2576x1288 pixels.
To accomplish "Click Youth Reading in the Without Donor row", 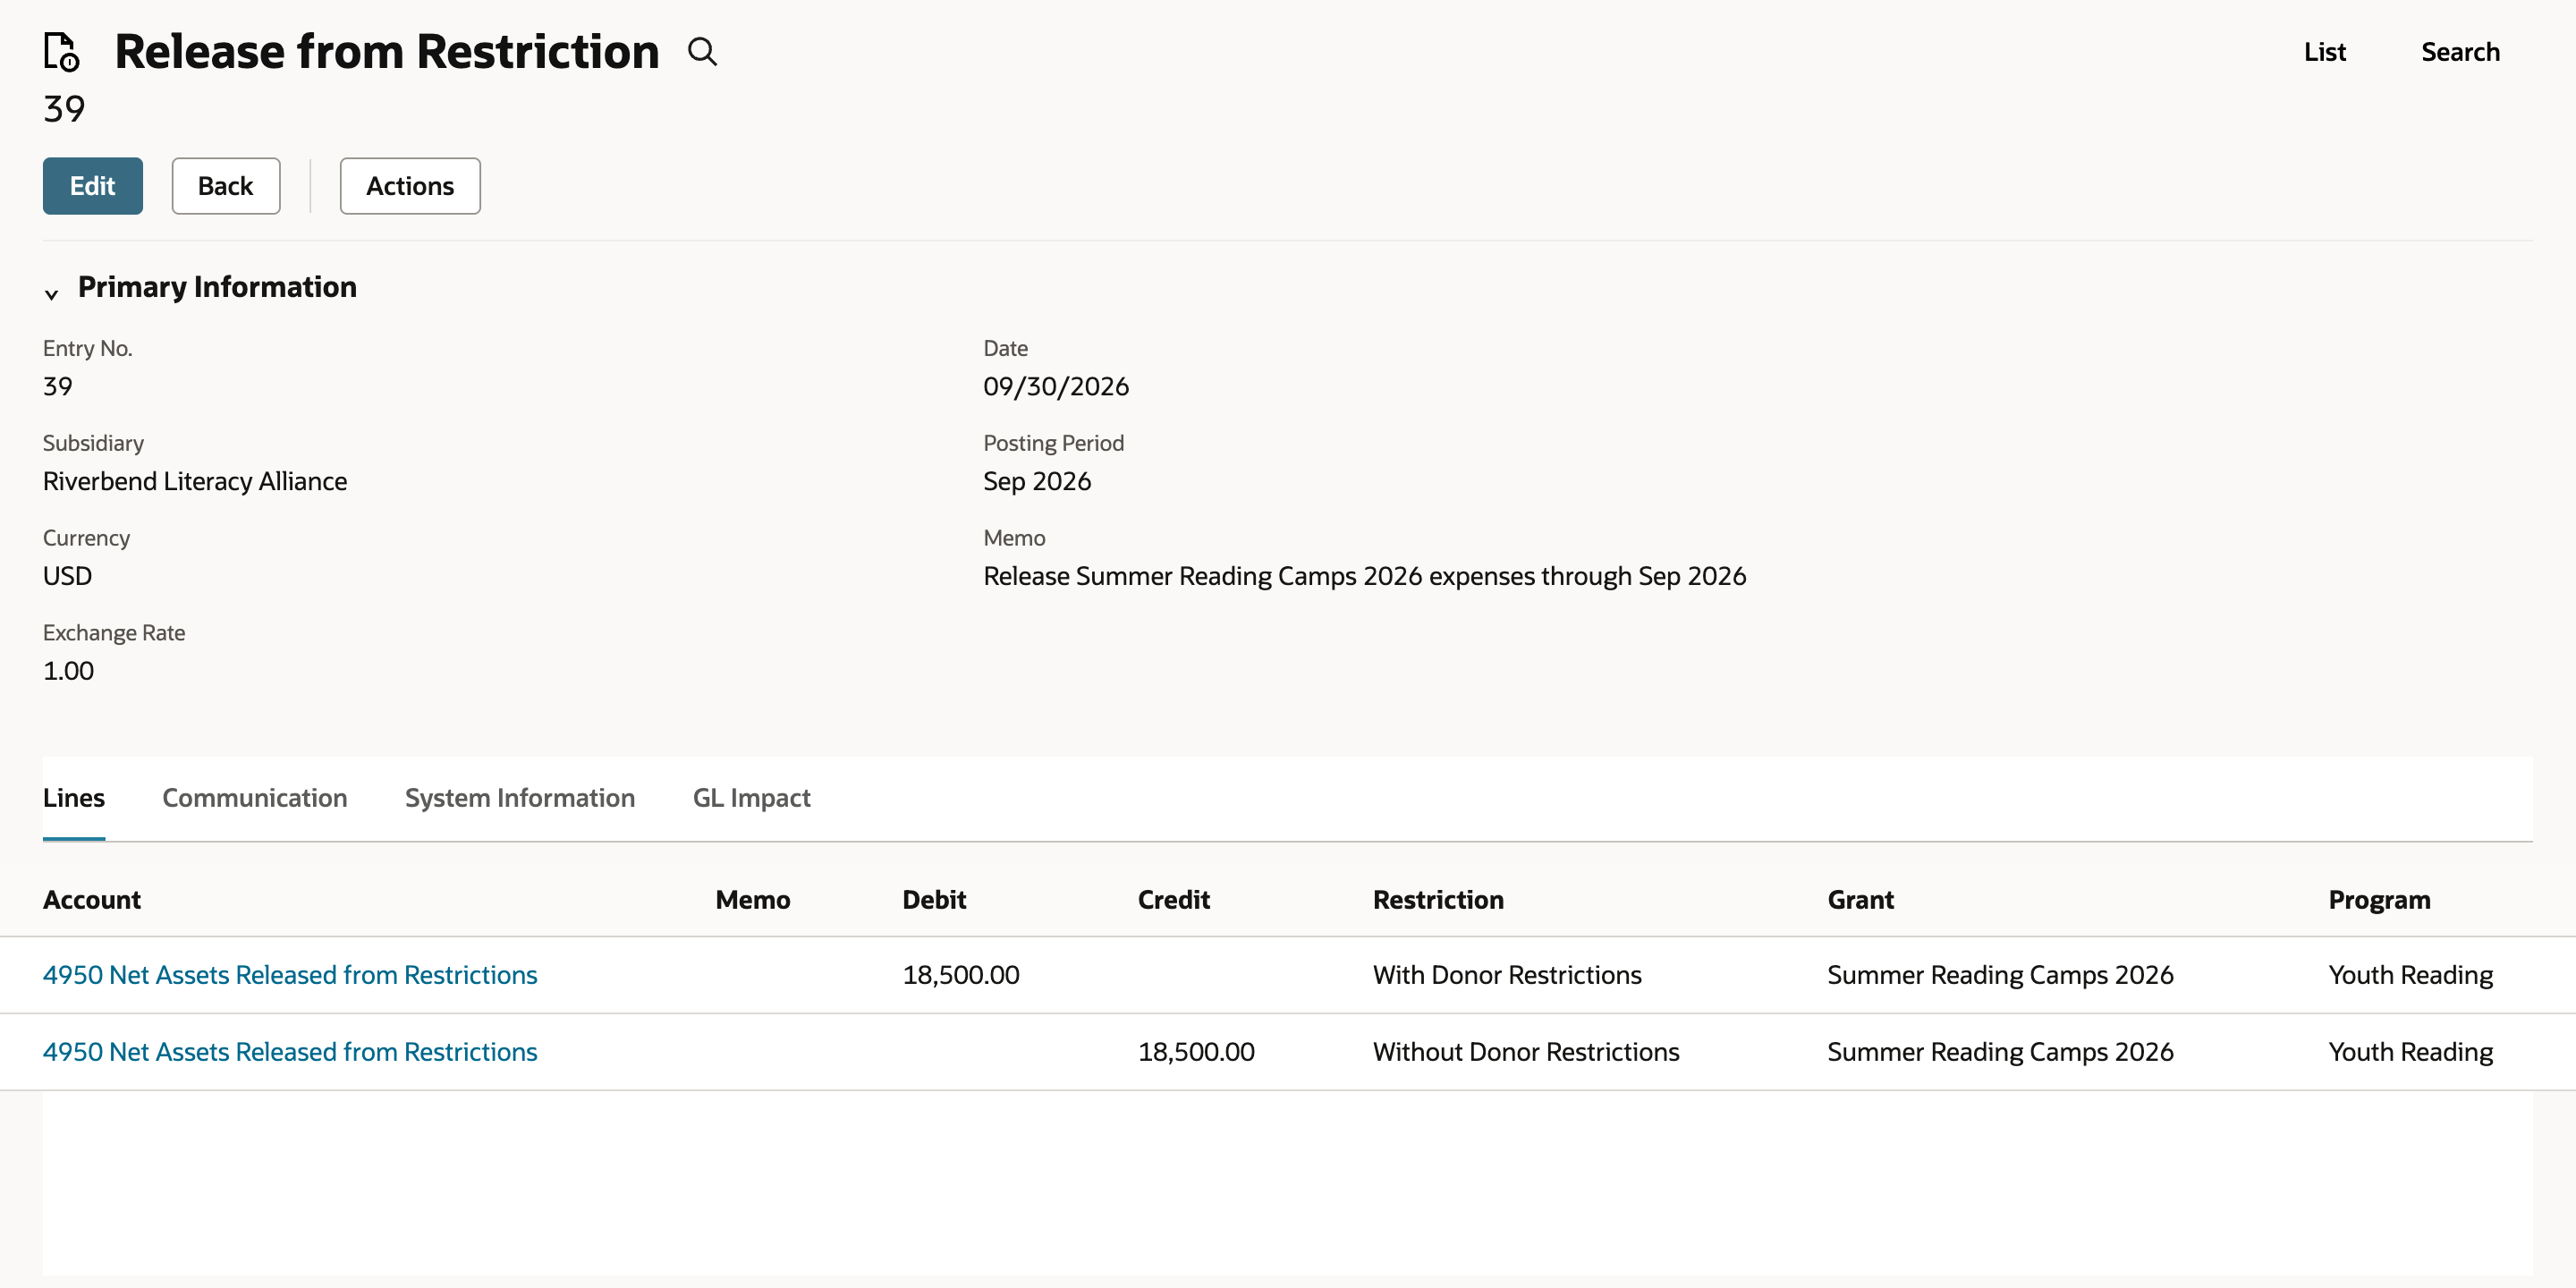I will point(2411,1051).
